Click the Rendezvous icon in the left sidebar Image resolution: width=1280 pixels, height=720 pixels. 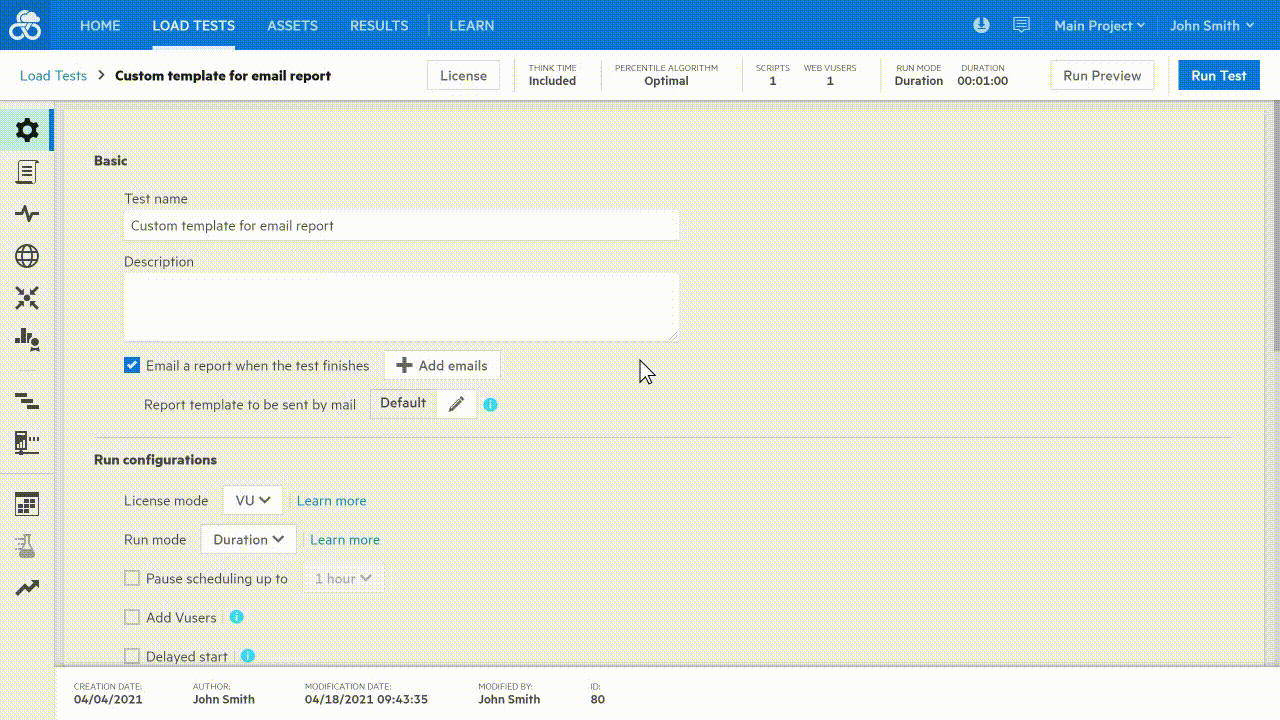tap(26, 298)
